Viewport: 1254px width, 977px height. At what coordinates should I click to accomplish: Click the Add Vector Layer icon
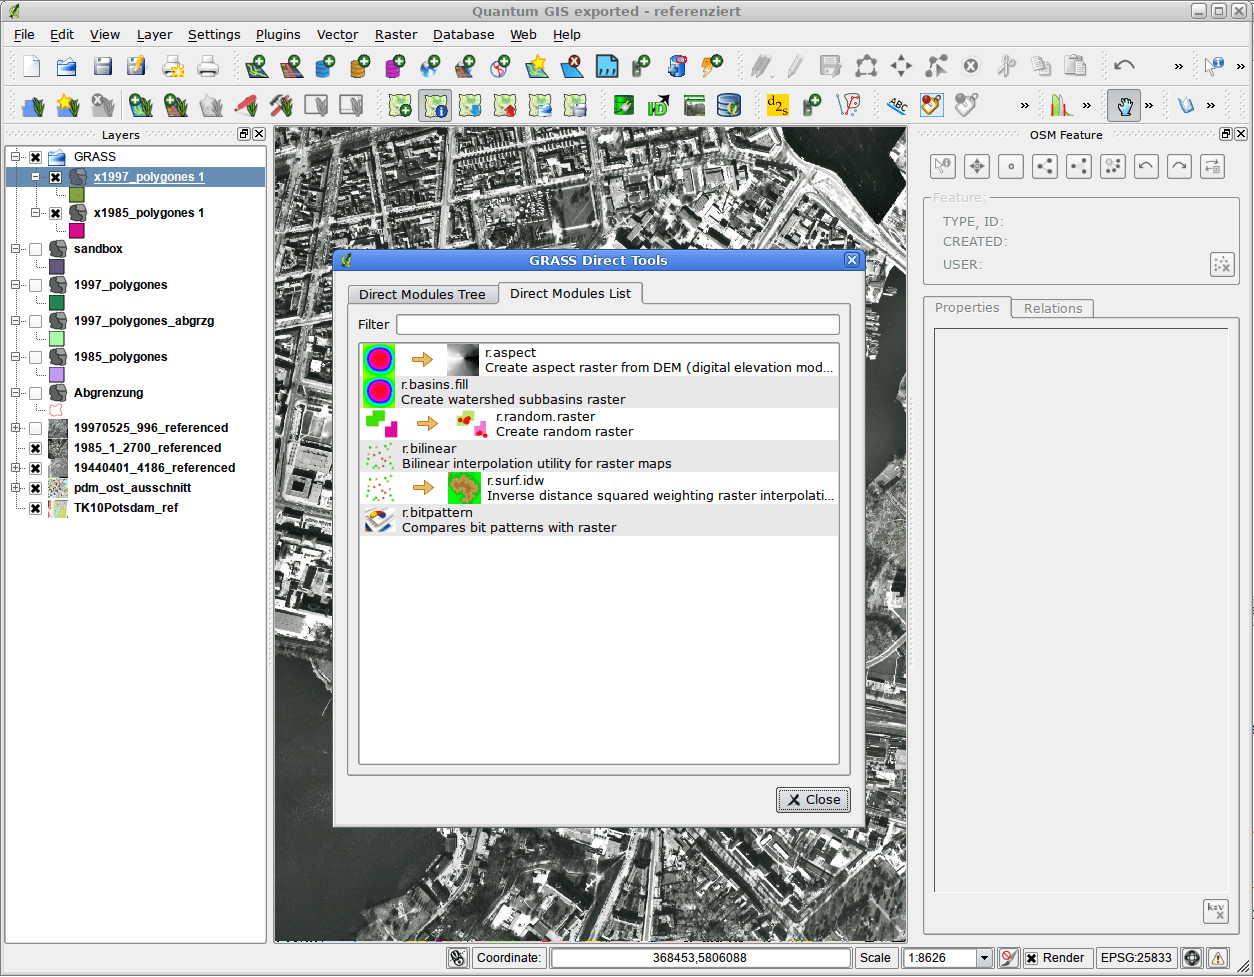[x=256, y=66]
